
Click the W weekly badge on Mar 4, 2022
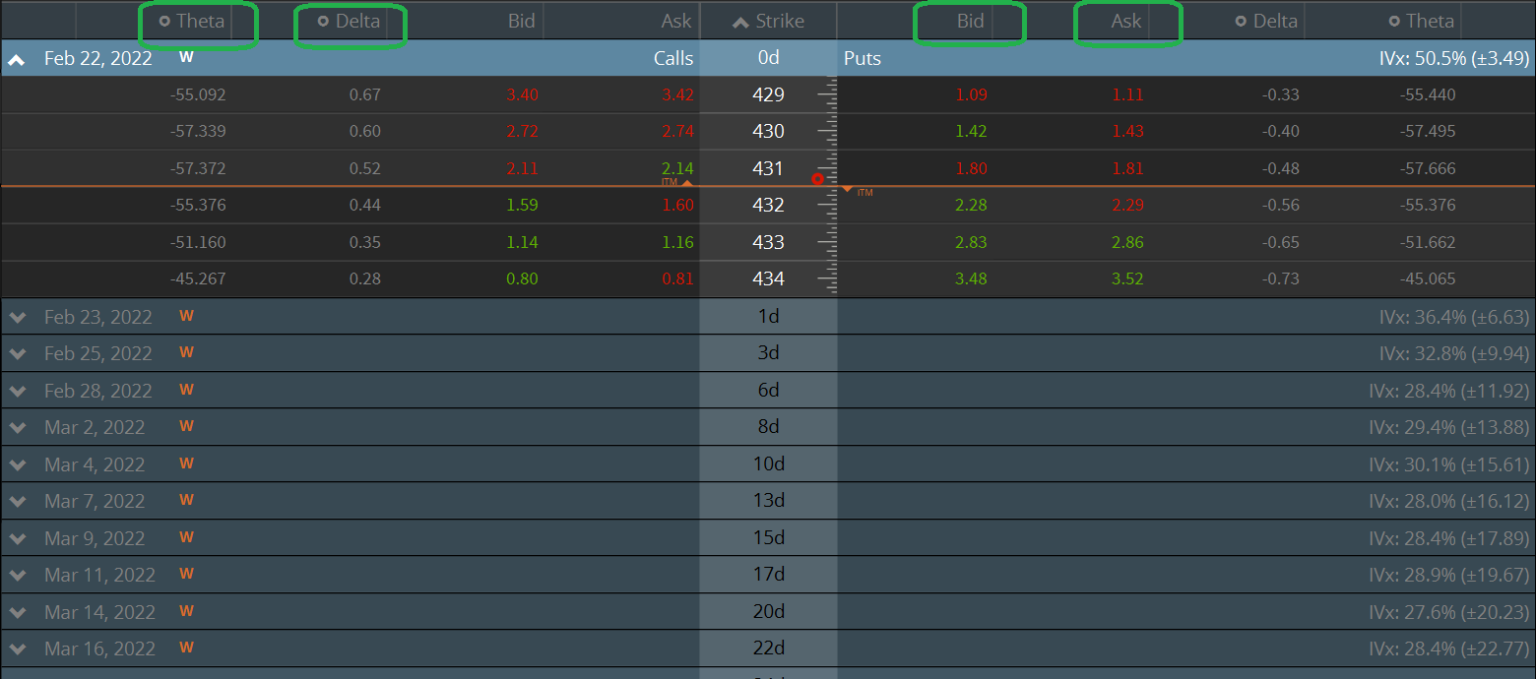186,463
